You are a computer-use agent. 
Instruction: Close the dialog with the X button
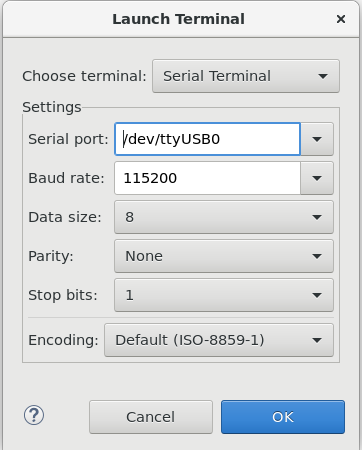tap(341, 19)
